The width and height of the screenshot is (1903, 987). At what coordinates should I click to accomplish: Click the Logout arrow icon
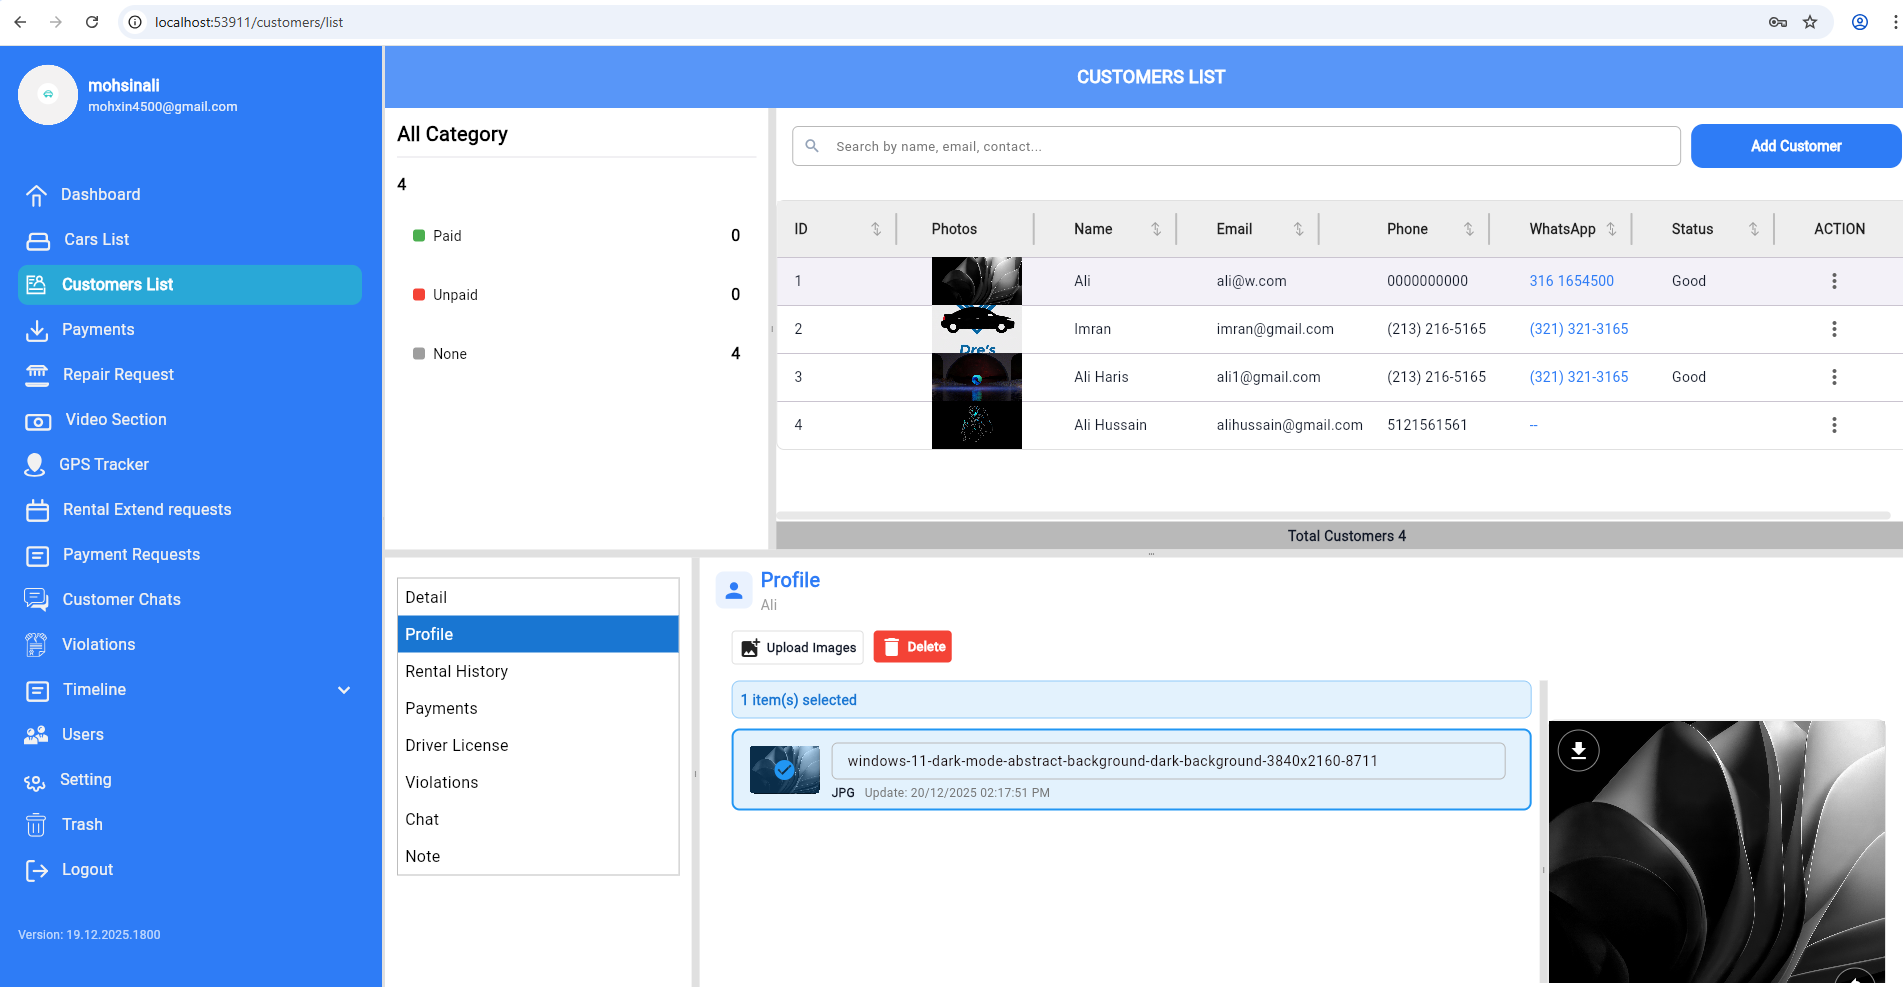[37, 870]
